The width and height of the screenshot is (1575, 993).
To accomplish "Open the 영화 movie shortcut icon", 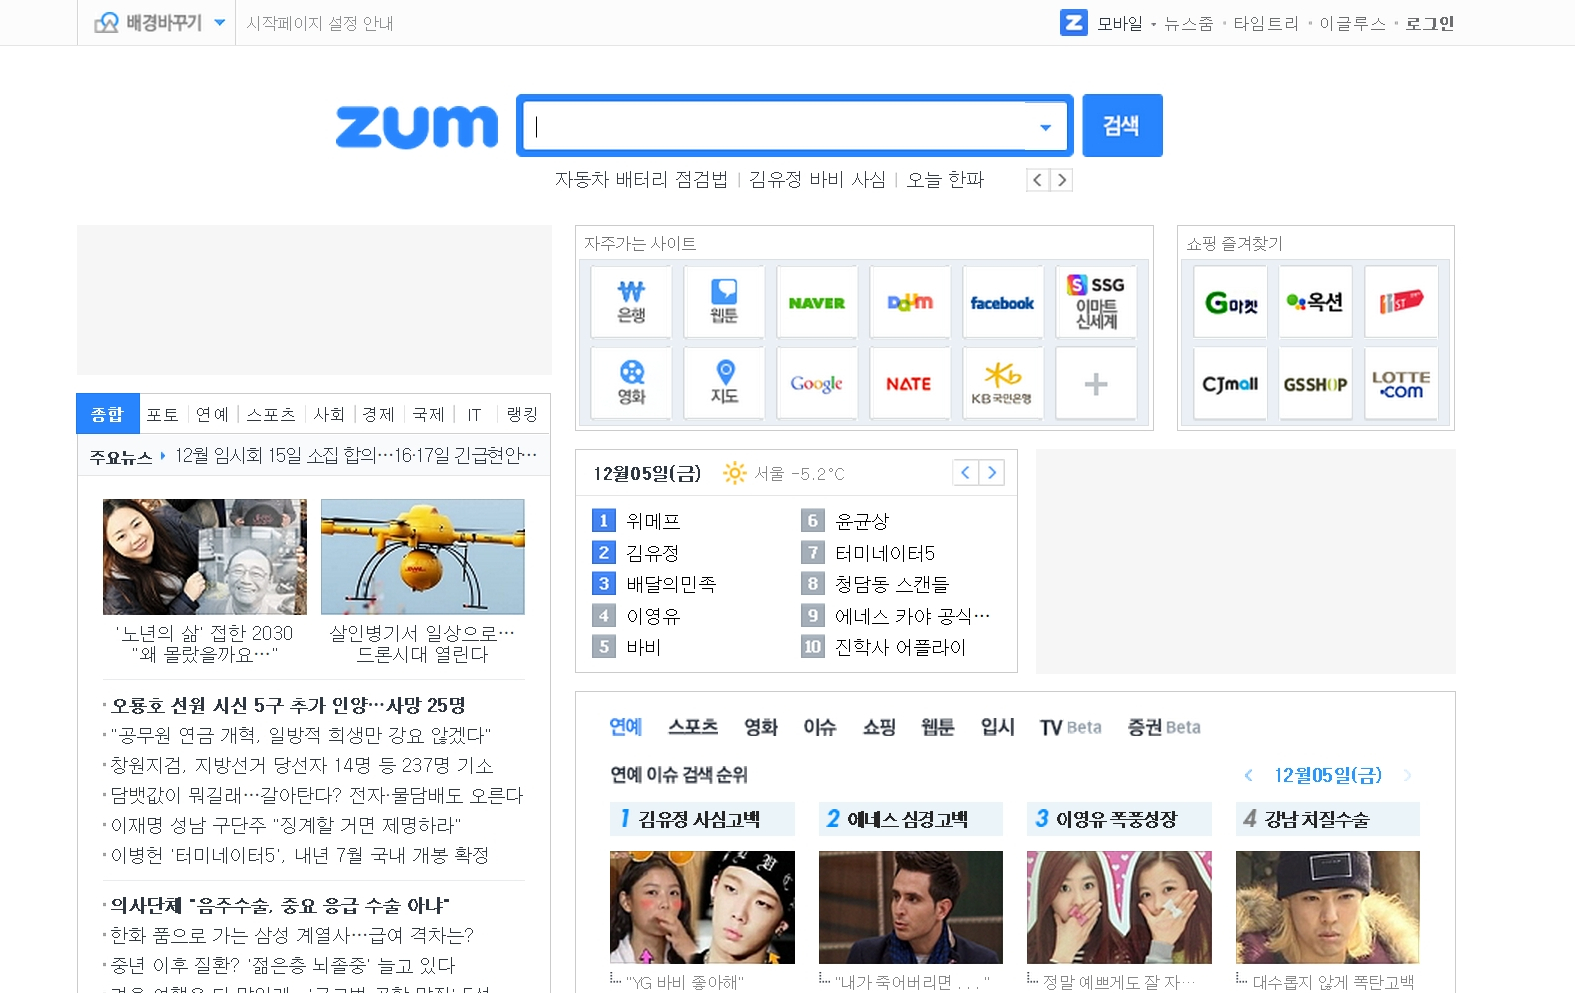I will (x=631, y=383).
